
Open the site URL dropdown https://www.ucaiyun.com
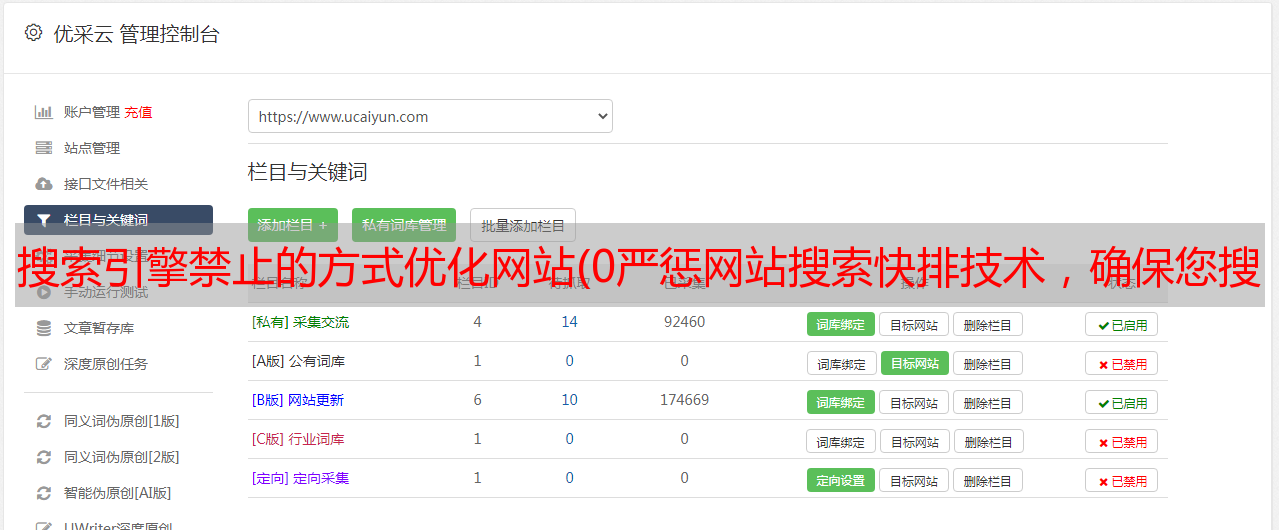[430, 116]
